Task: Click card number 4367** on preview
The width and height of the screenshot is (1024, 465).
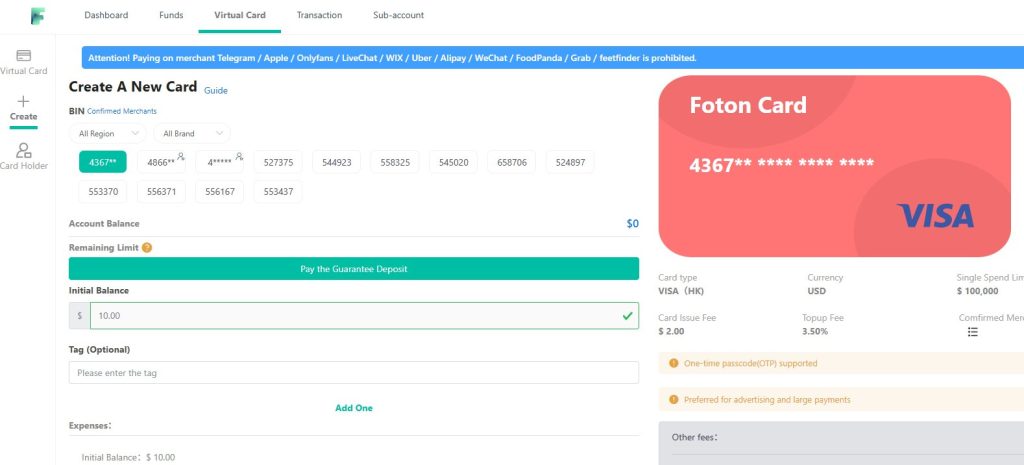Action: tap(782, 164)
